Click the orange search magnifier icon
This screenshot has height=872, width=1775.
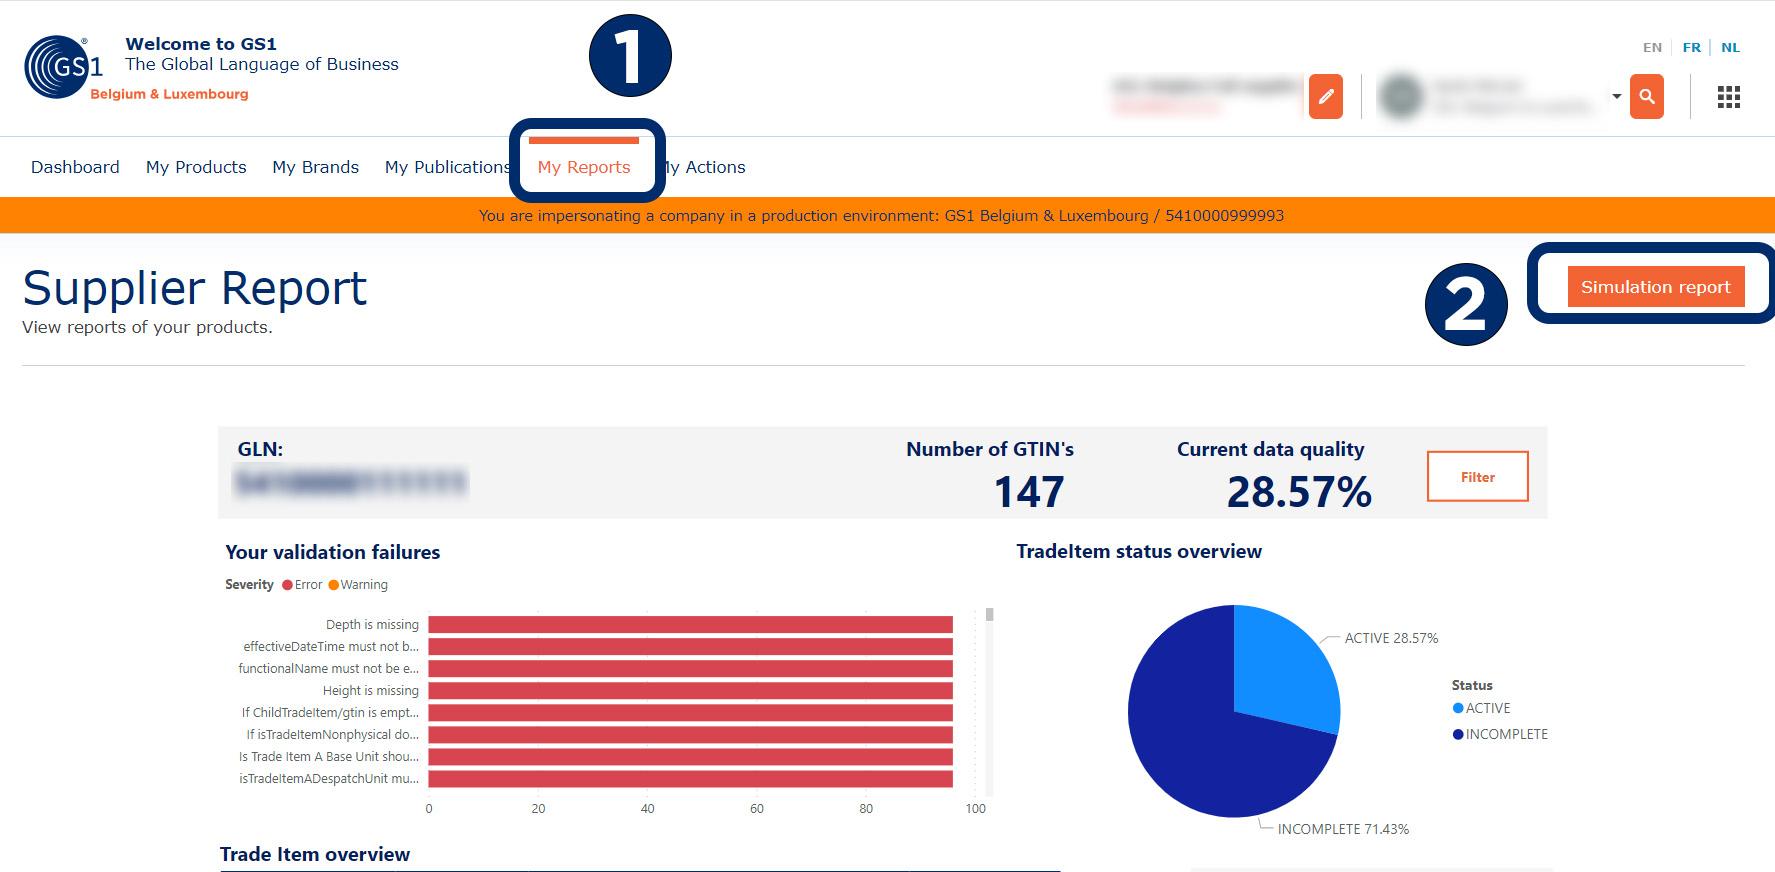tap(1646, 97)
